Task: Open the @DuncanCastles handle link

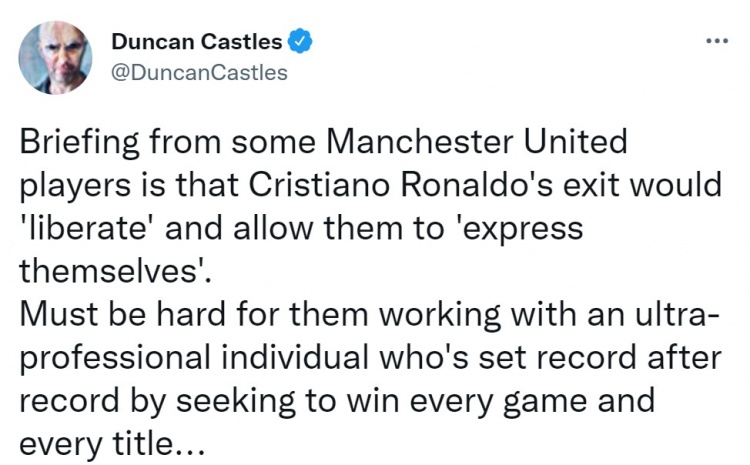Action: 199,73
